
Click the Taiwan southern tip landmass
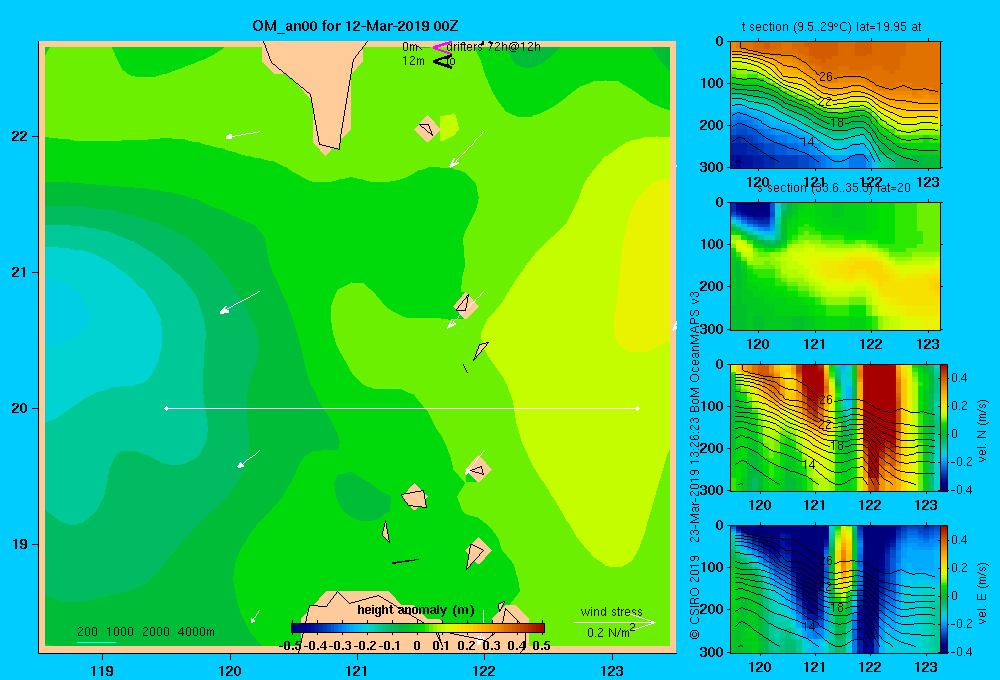tap(319, 89)
